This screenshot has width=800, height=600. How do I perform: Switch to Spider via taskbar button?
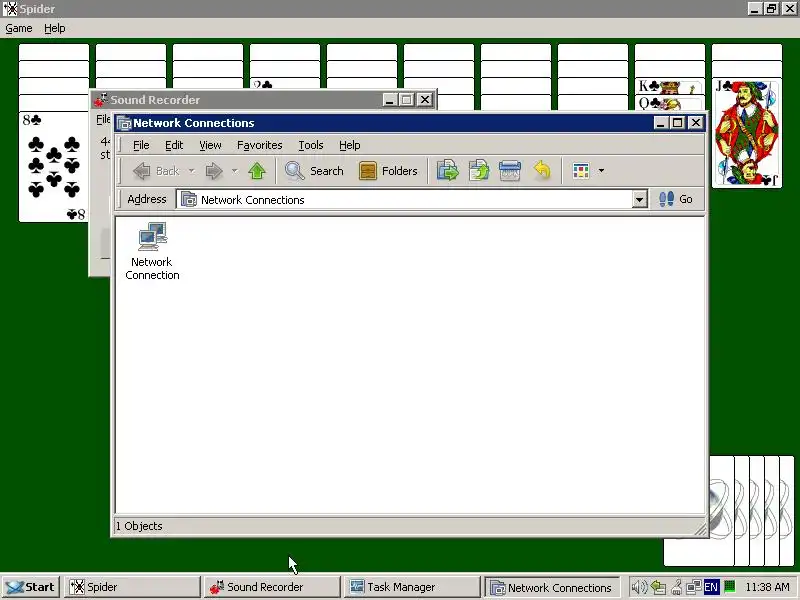point(132,587)
